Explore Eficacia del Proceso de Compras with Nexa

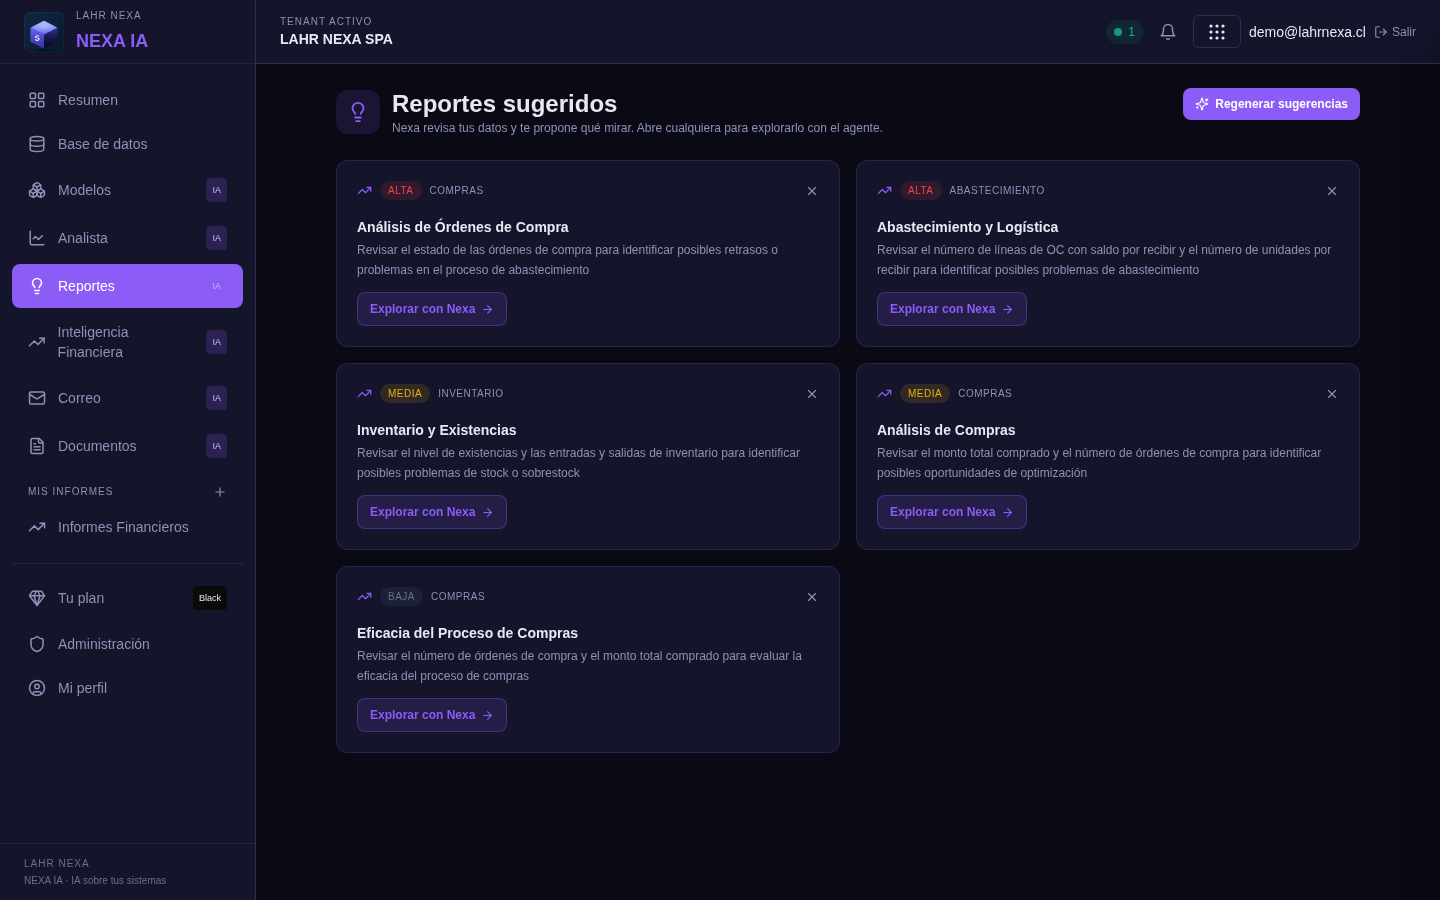coord(432,715)
